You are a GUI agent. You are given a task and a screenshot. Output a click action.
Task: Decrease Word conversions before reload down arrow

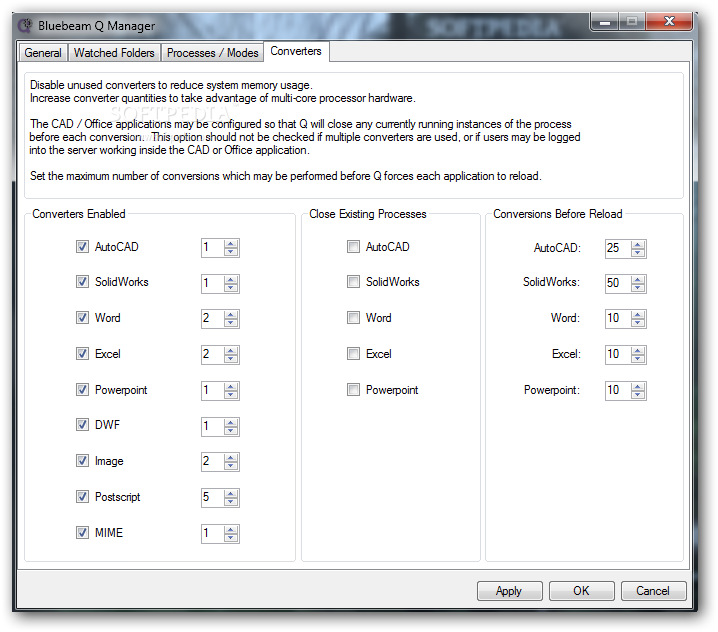click(637, 322)
